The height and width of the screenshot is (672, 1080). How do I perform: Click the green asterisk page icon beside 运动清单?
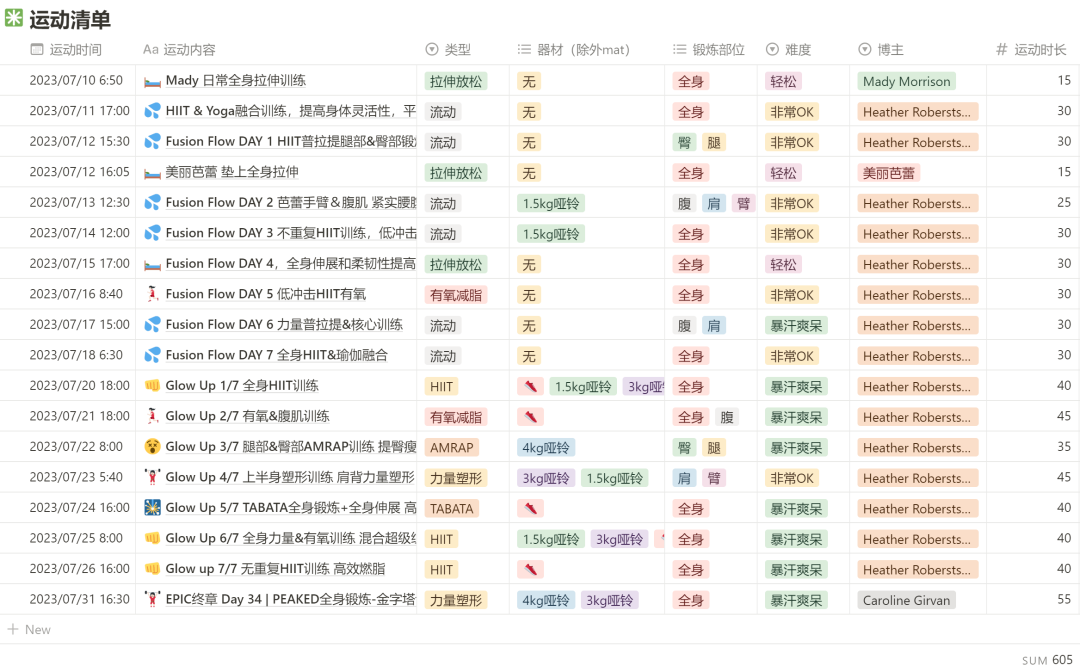(x=14, y=17)
